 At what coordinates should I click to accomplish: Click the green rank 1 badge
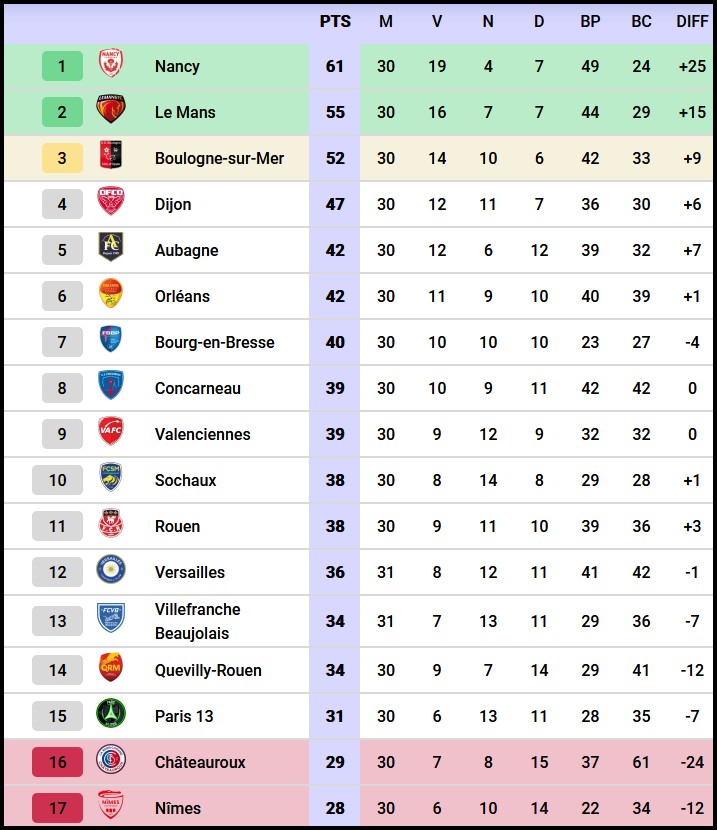(x=62, y=66)
